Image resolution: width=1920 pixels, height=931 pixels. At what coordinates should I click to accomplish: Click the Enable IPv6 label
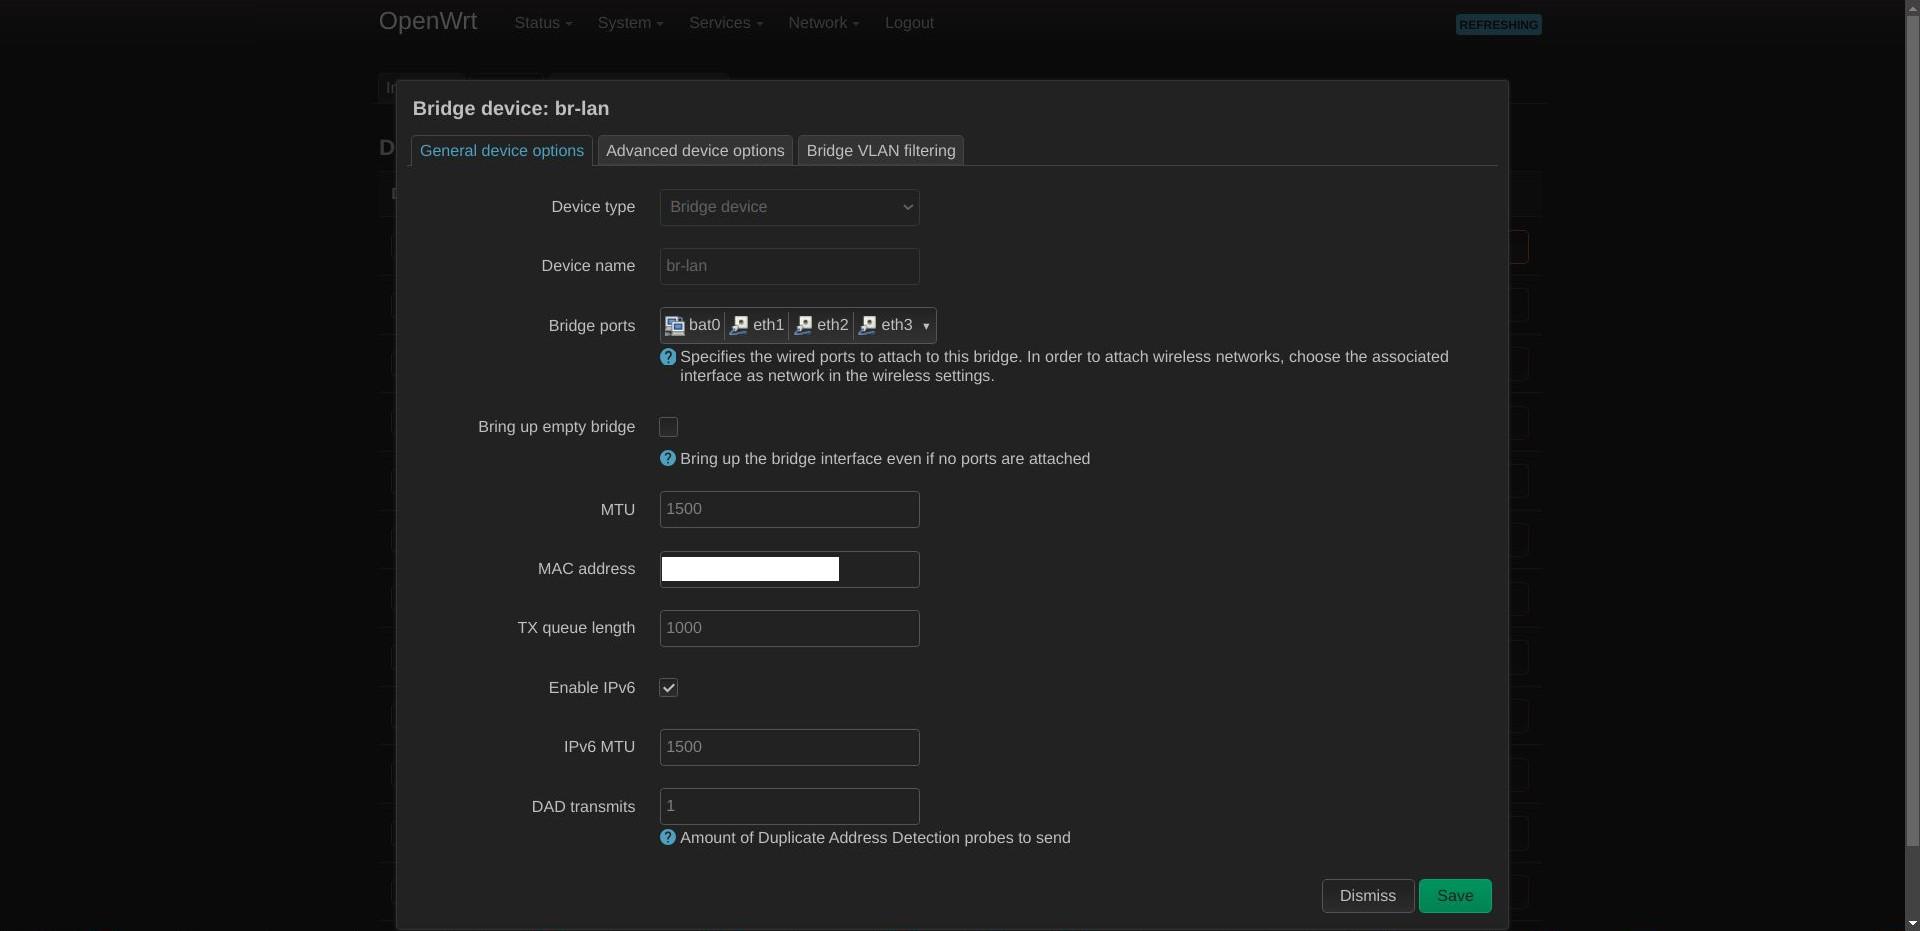click(x=592, y=688)
